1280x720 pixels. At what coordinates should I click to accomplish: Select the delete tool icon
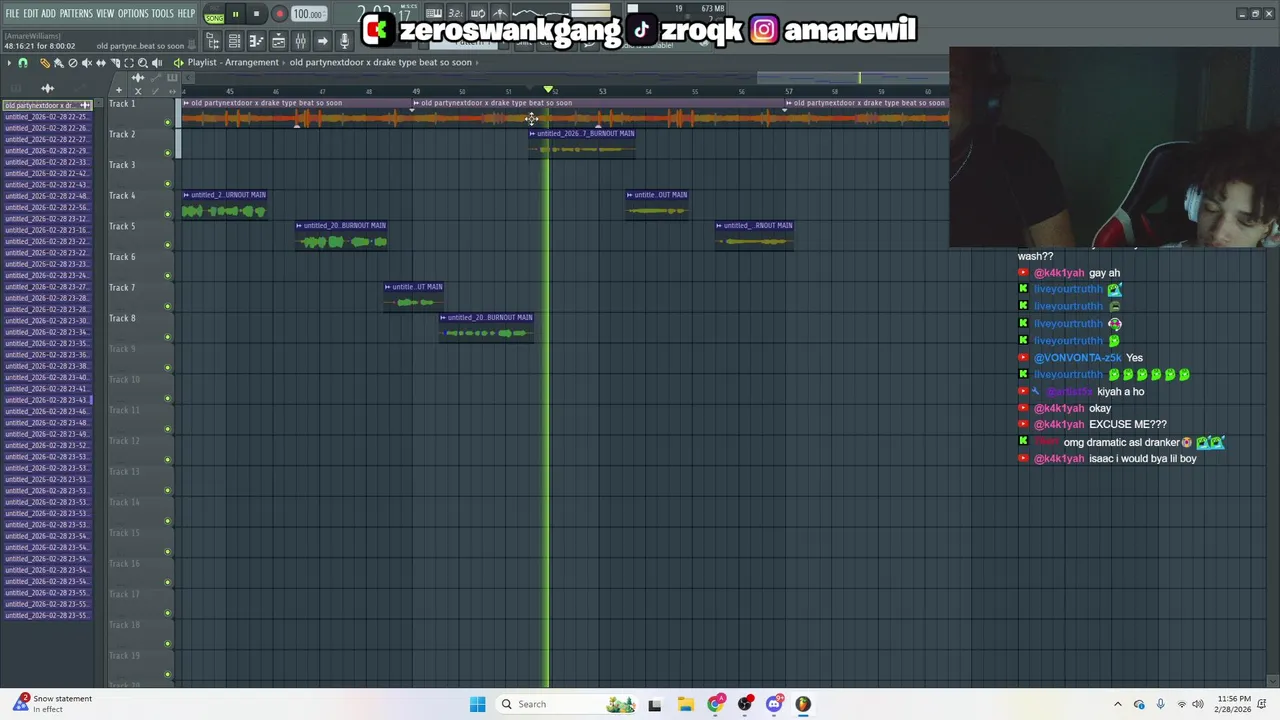click(73, 63)
